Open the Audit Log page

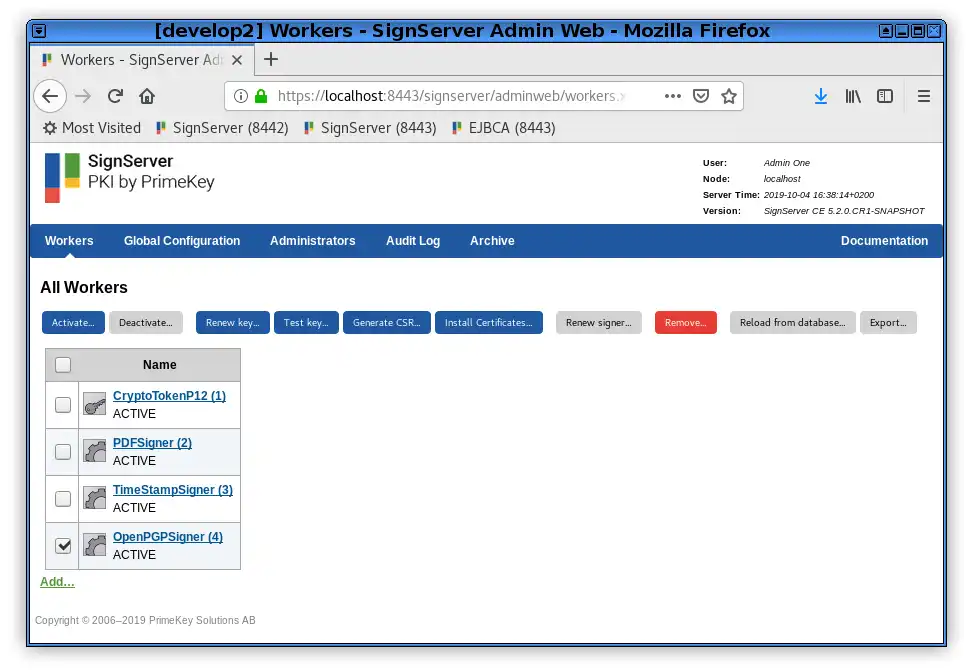pyautogui.click(x=413, y=240)
